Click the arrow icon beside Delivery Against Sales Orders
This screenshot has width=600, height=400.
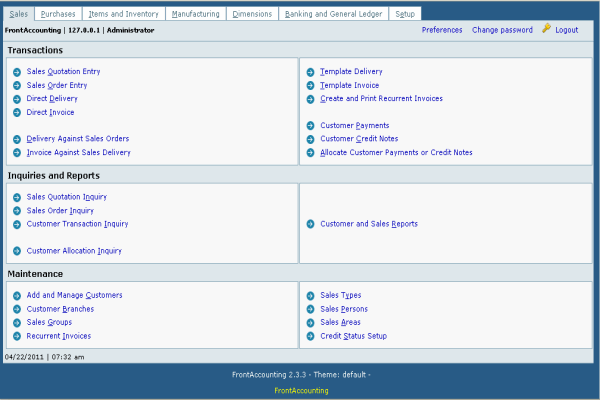coord(17,139)
